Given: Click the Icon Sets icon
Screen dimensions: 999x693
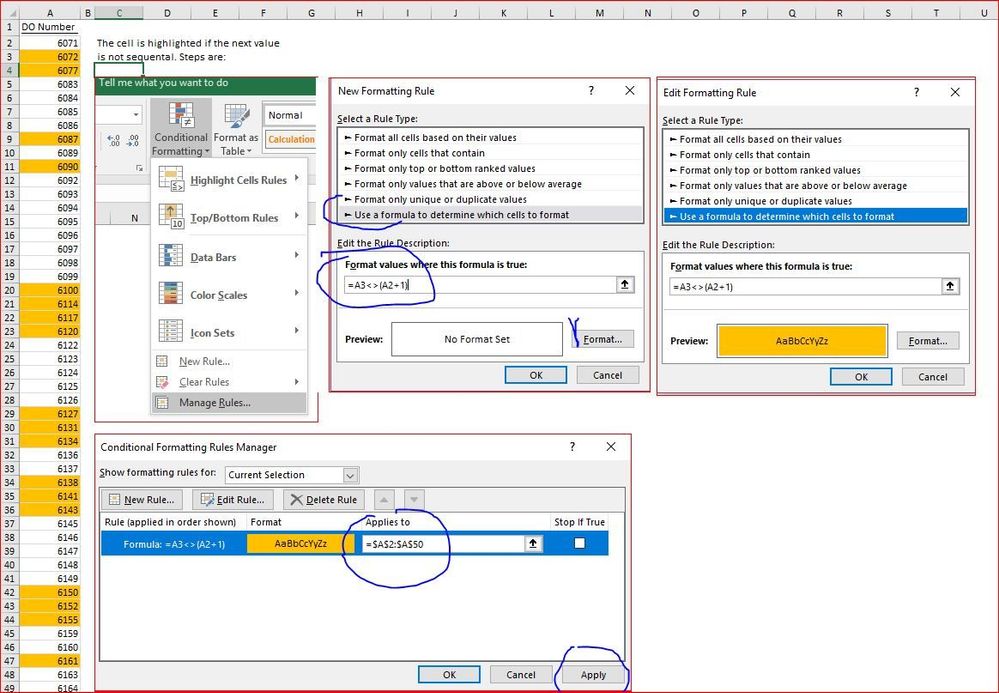Looking at the screenshot, I should click(171, 331).
